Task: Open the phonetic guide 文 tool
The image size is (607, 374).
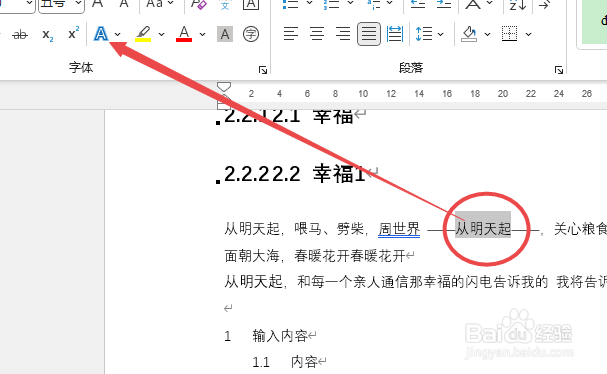Action: tap(225, 4)
